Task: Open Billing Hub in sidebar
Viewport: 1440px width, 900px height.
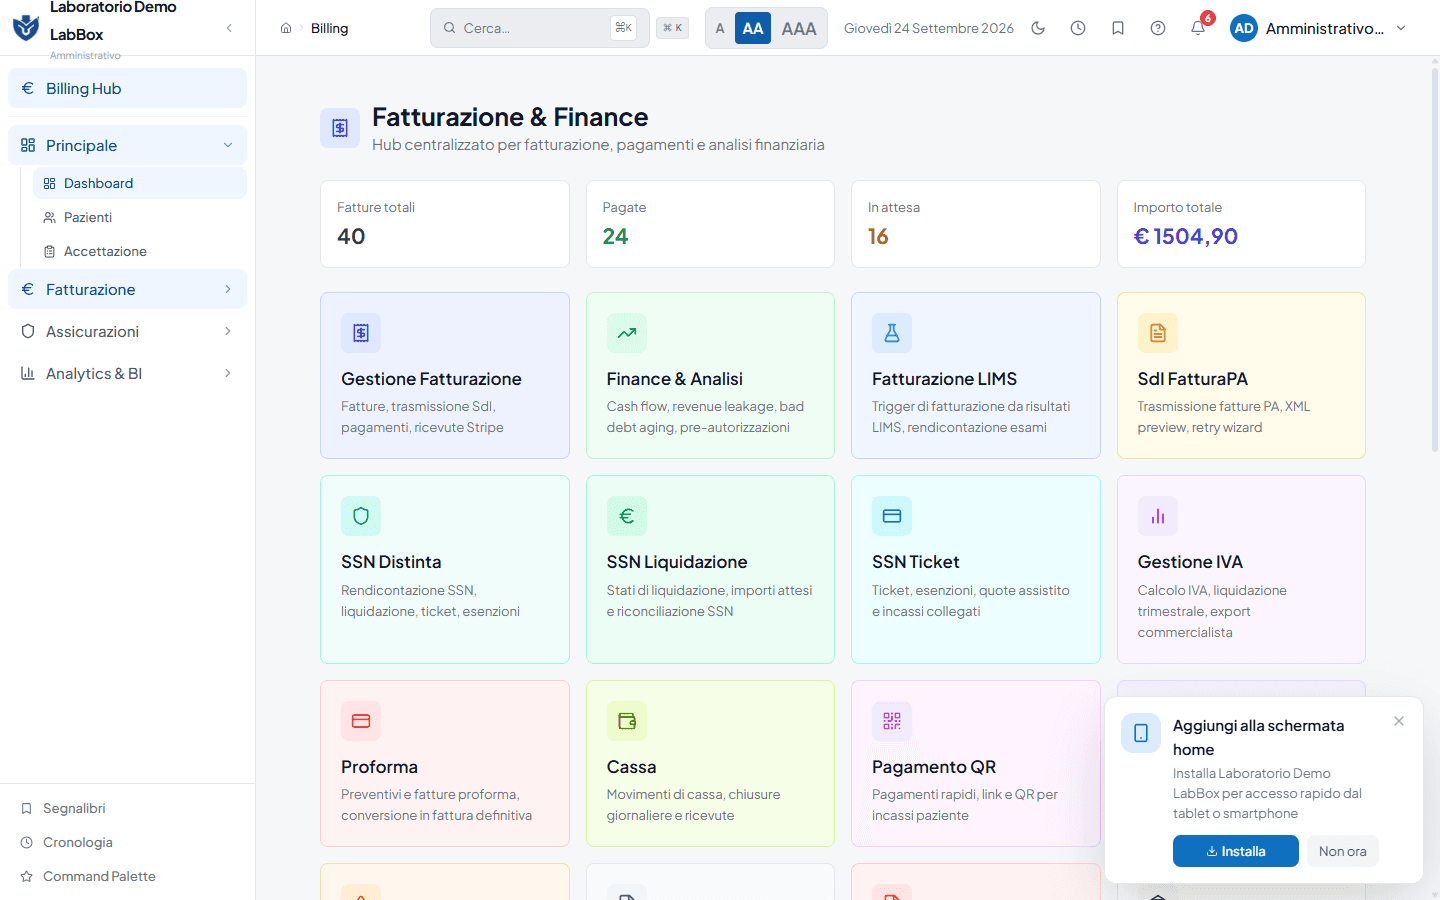Action: point(128,88)
